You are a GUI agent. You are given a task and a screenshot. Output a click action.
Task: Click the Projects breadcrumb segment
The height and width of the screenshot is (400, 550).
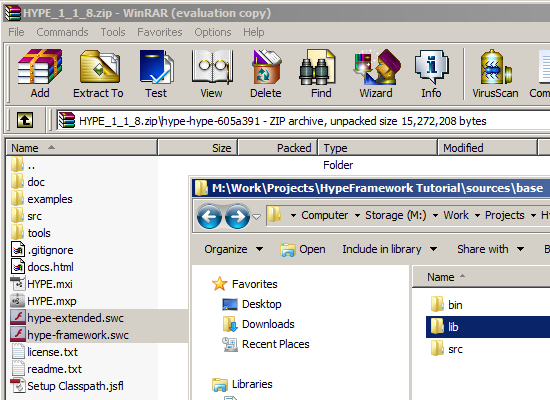tap(504, 215)
